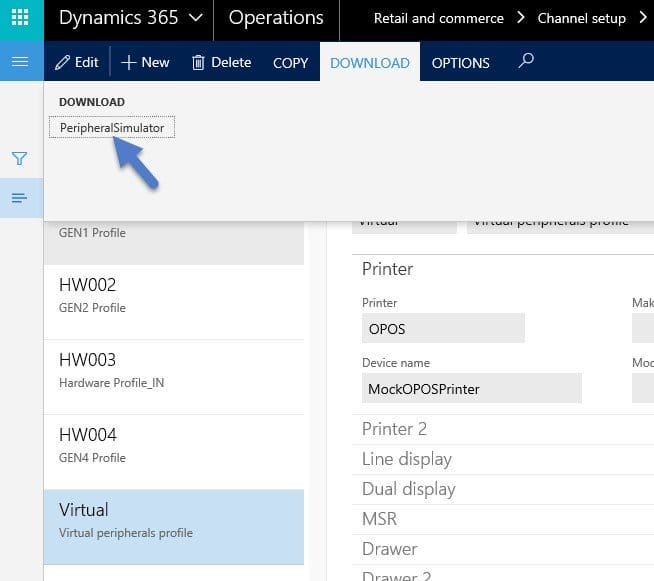Click the hamburger navigation menu icon
Viewport: 654px width, 581px height.
(20, 62)
